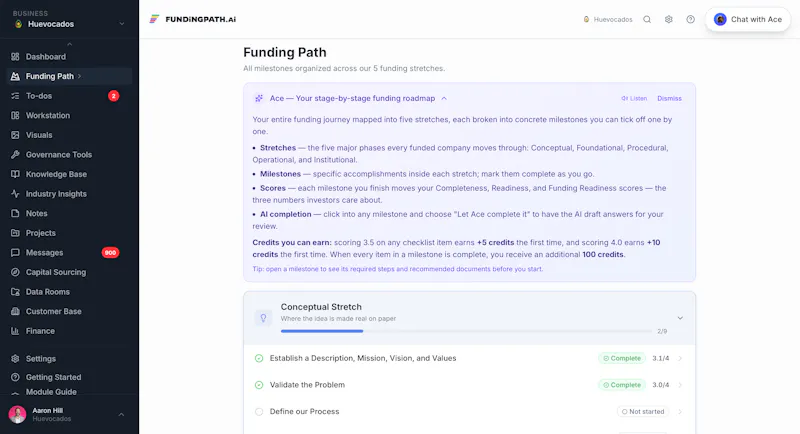Click the 3.0/4 score value
The height and width of the screenshot is (434, 800).
(661, 385)
